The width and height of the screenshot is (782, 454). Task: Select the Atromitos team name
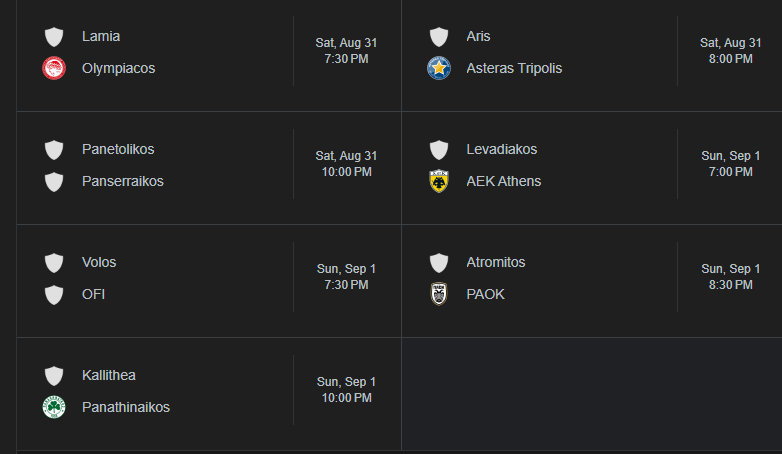[x=496, y=262]
